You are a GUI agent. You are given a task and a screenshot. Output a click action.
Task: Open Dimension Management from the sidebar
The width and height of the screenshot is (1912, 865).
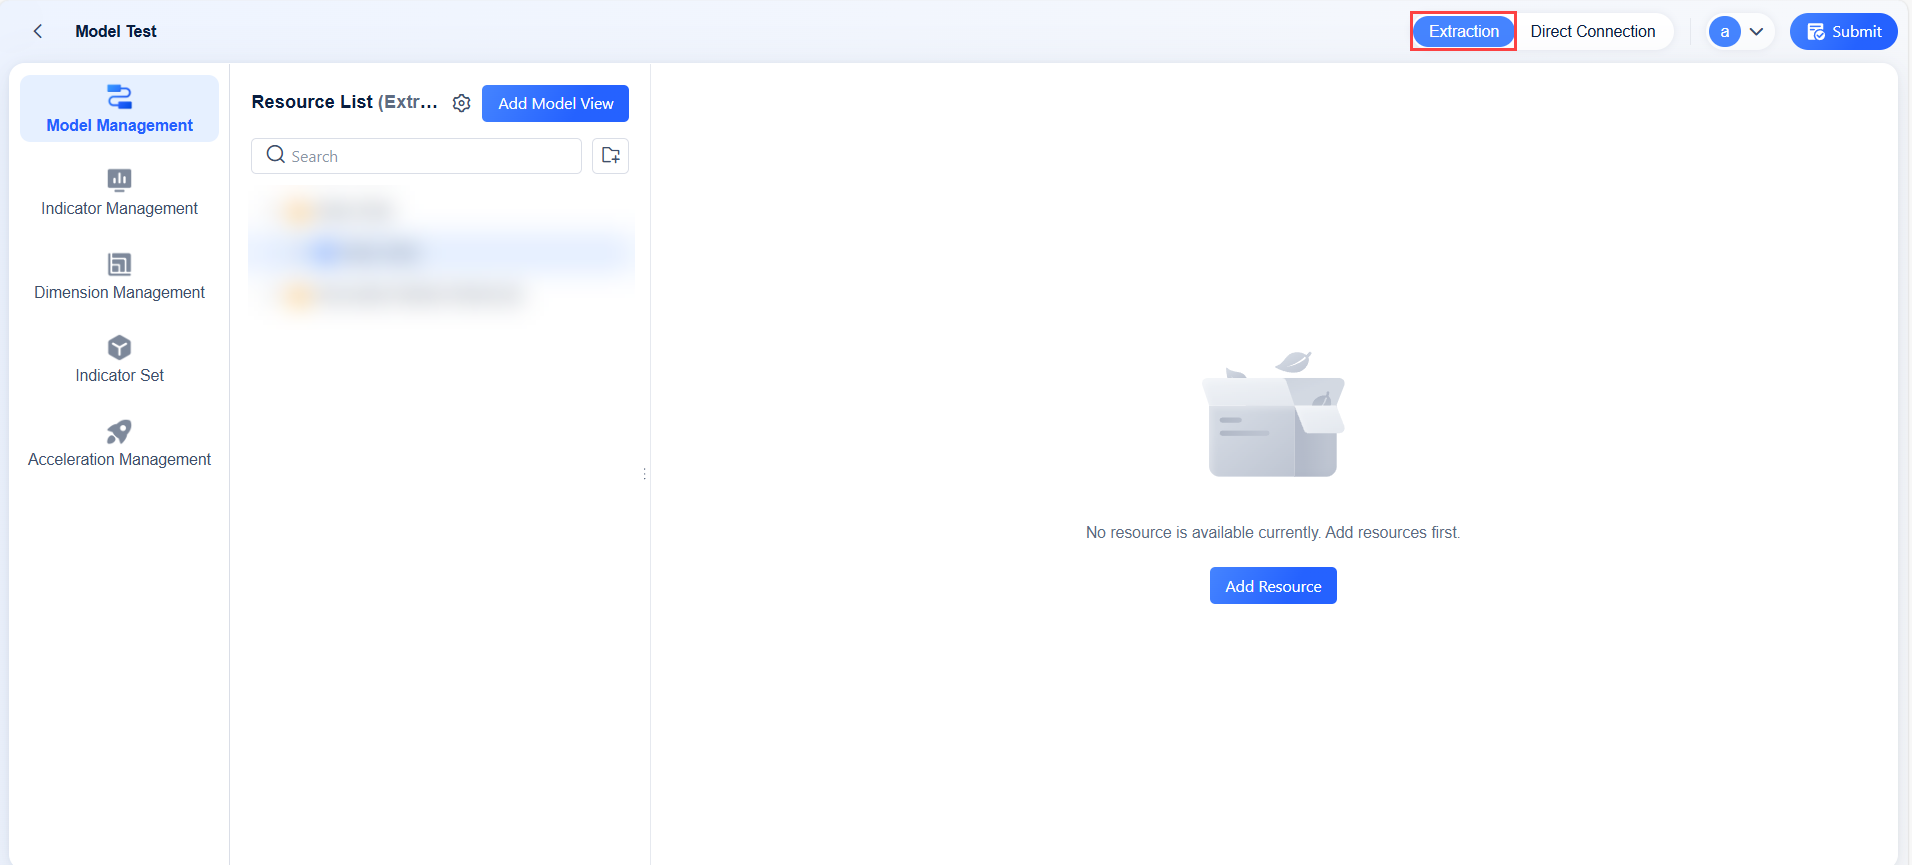pyautogui.click(x=119, y=277)
